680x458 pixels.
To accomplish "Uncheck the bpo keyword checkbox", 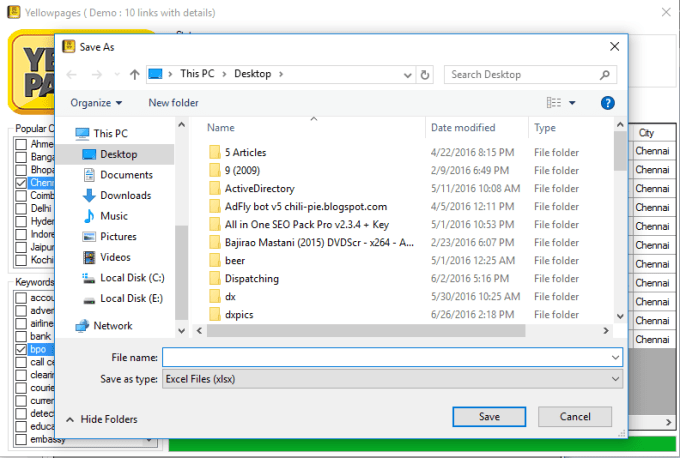I will [x=21, y=349].
